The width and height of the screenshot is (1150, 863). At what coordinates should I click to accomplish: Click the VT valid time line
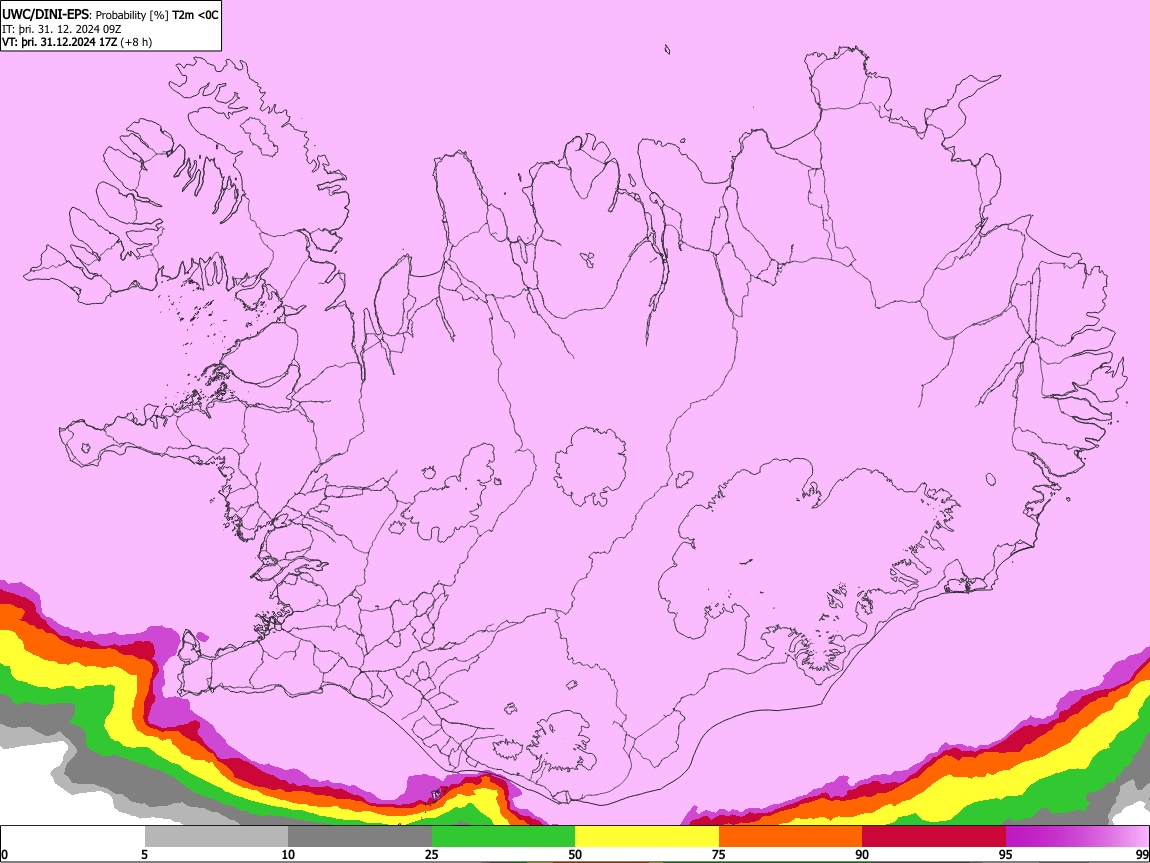point(77,42)
